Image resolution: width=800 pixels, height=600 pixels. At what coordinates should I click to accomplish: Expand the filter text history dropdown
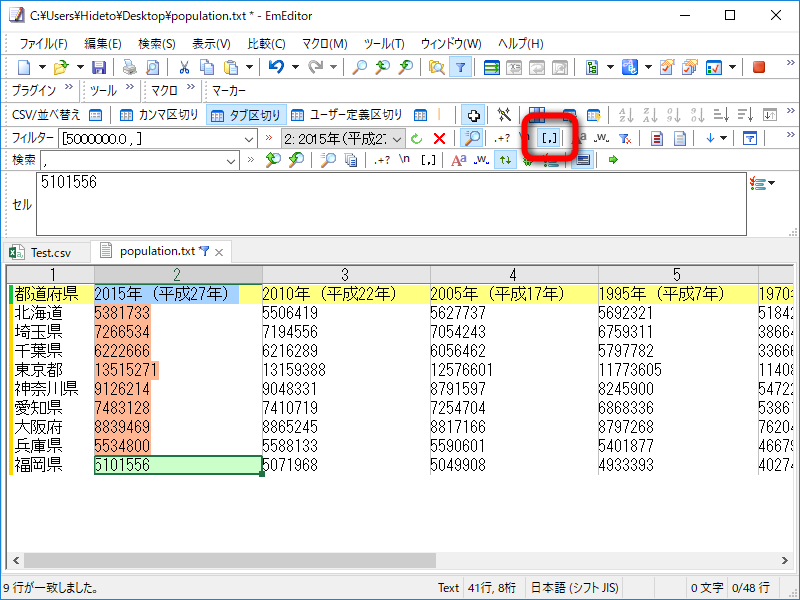pyautogui.click(x=249, y=139)
